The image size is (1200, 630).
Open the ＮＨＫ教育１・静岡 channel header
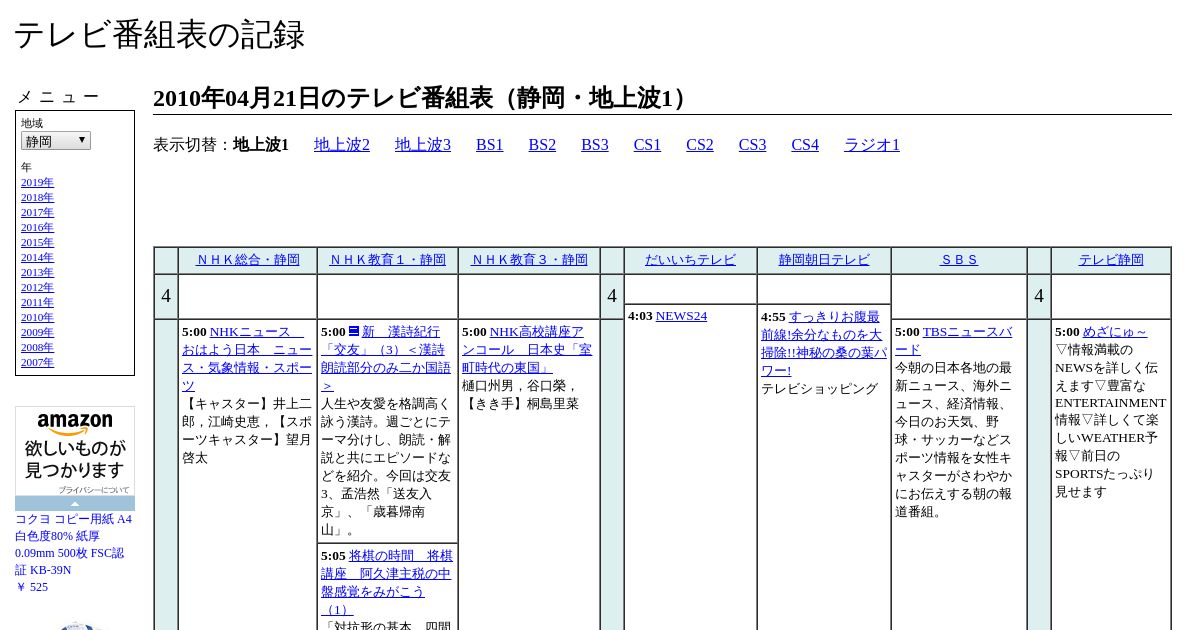click(x=388, y=260)
